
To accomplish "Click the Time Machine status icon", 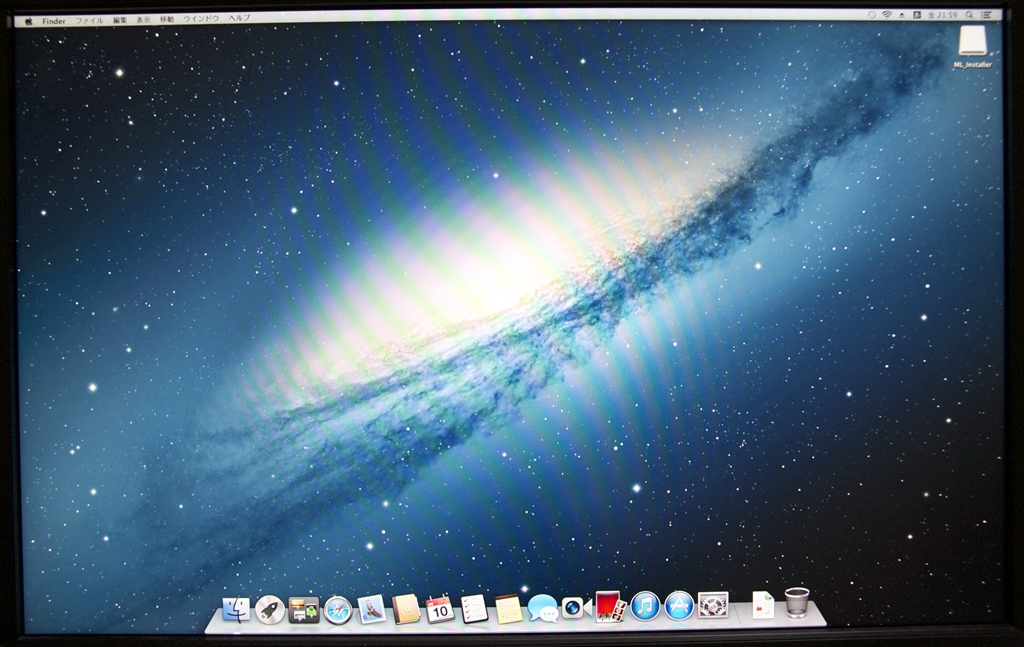I will [x=872, y=15].
